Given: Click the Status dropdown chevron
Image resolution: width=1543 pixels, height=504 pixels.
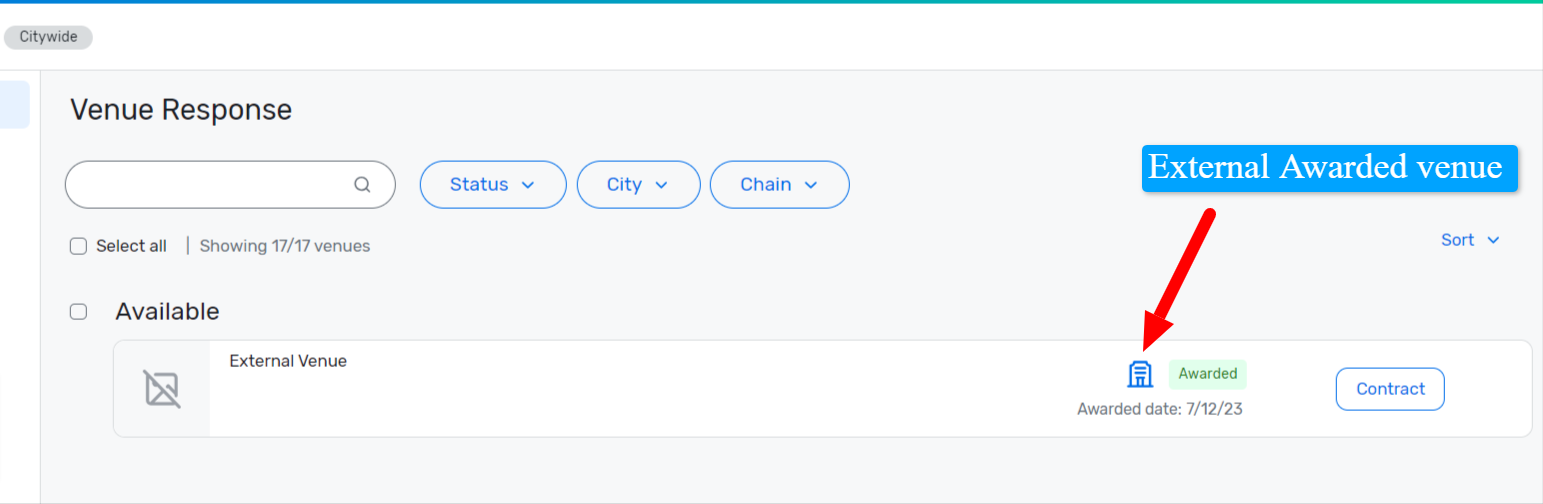Looking at the screenshot, I should [x=528, y=185].
